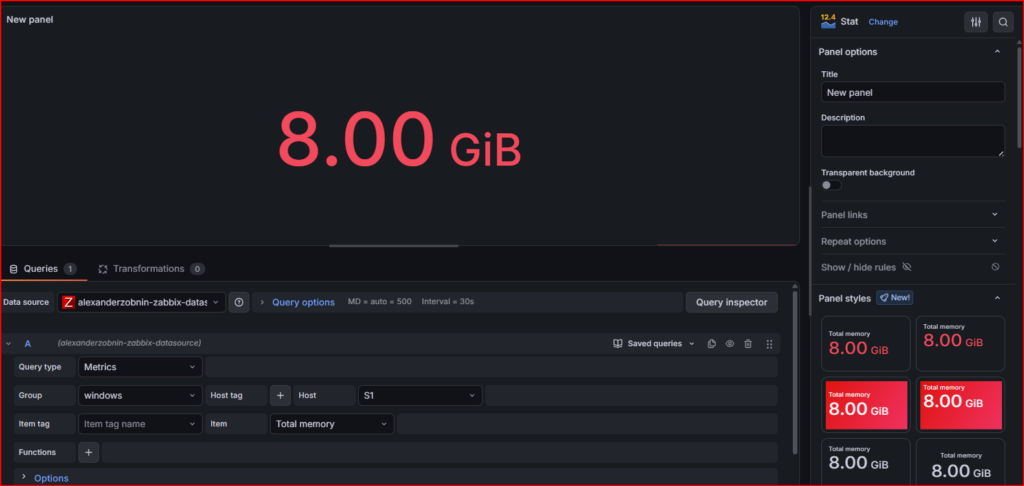Image resolution: width=1024 pixels, height=486 pixels.
Task: Open the Host S1 dropdown
Action: [x=420, y=395]
